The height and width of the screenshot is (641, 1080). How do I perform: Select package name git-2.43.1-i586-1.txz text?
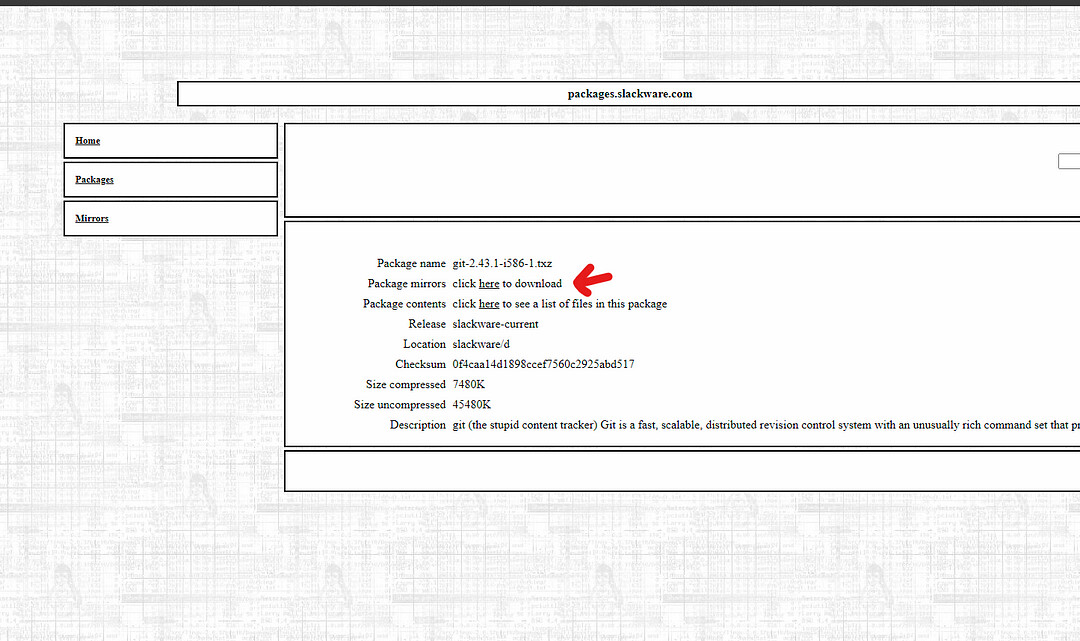pyautogui.click(x=502, y=264)
